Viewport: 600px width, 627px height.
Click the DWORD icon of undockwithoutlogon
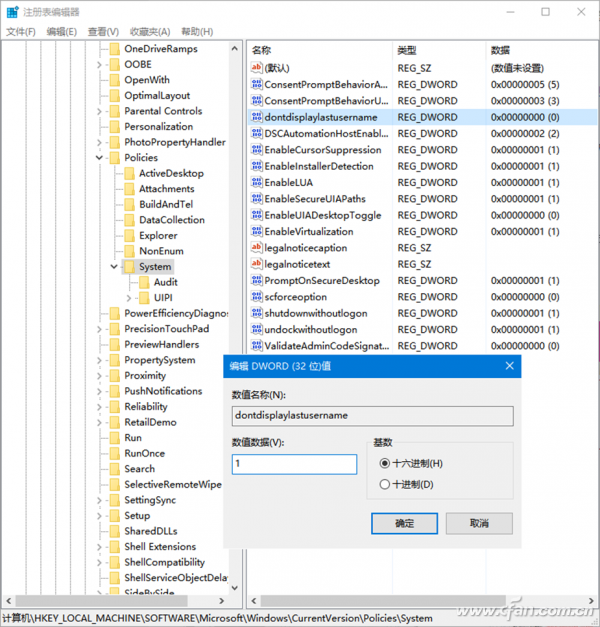[256, 329]
